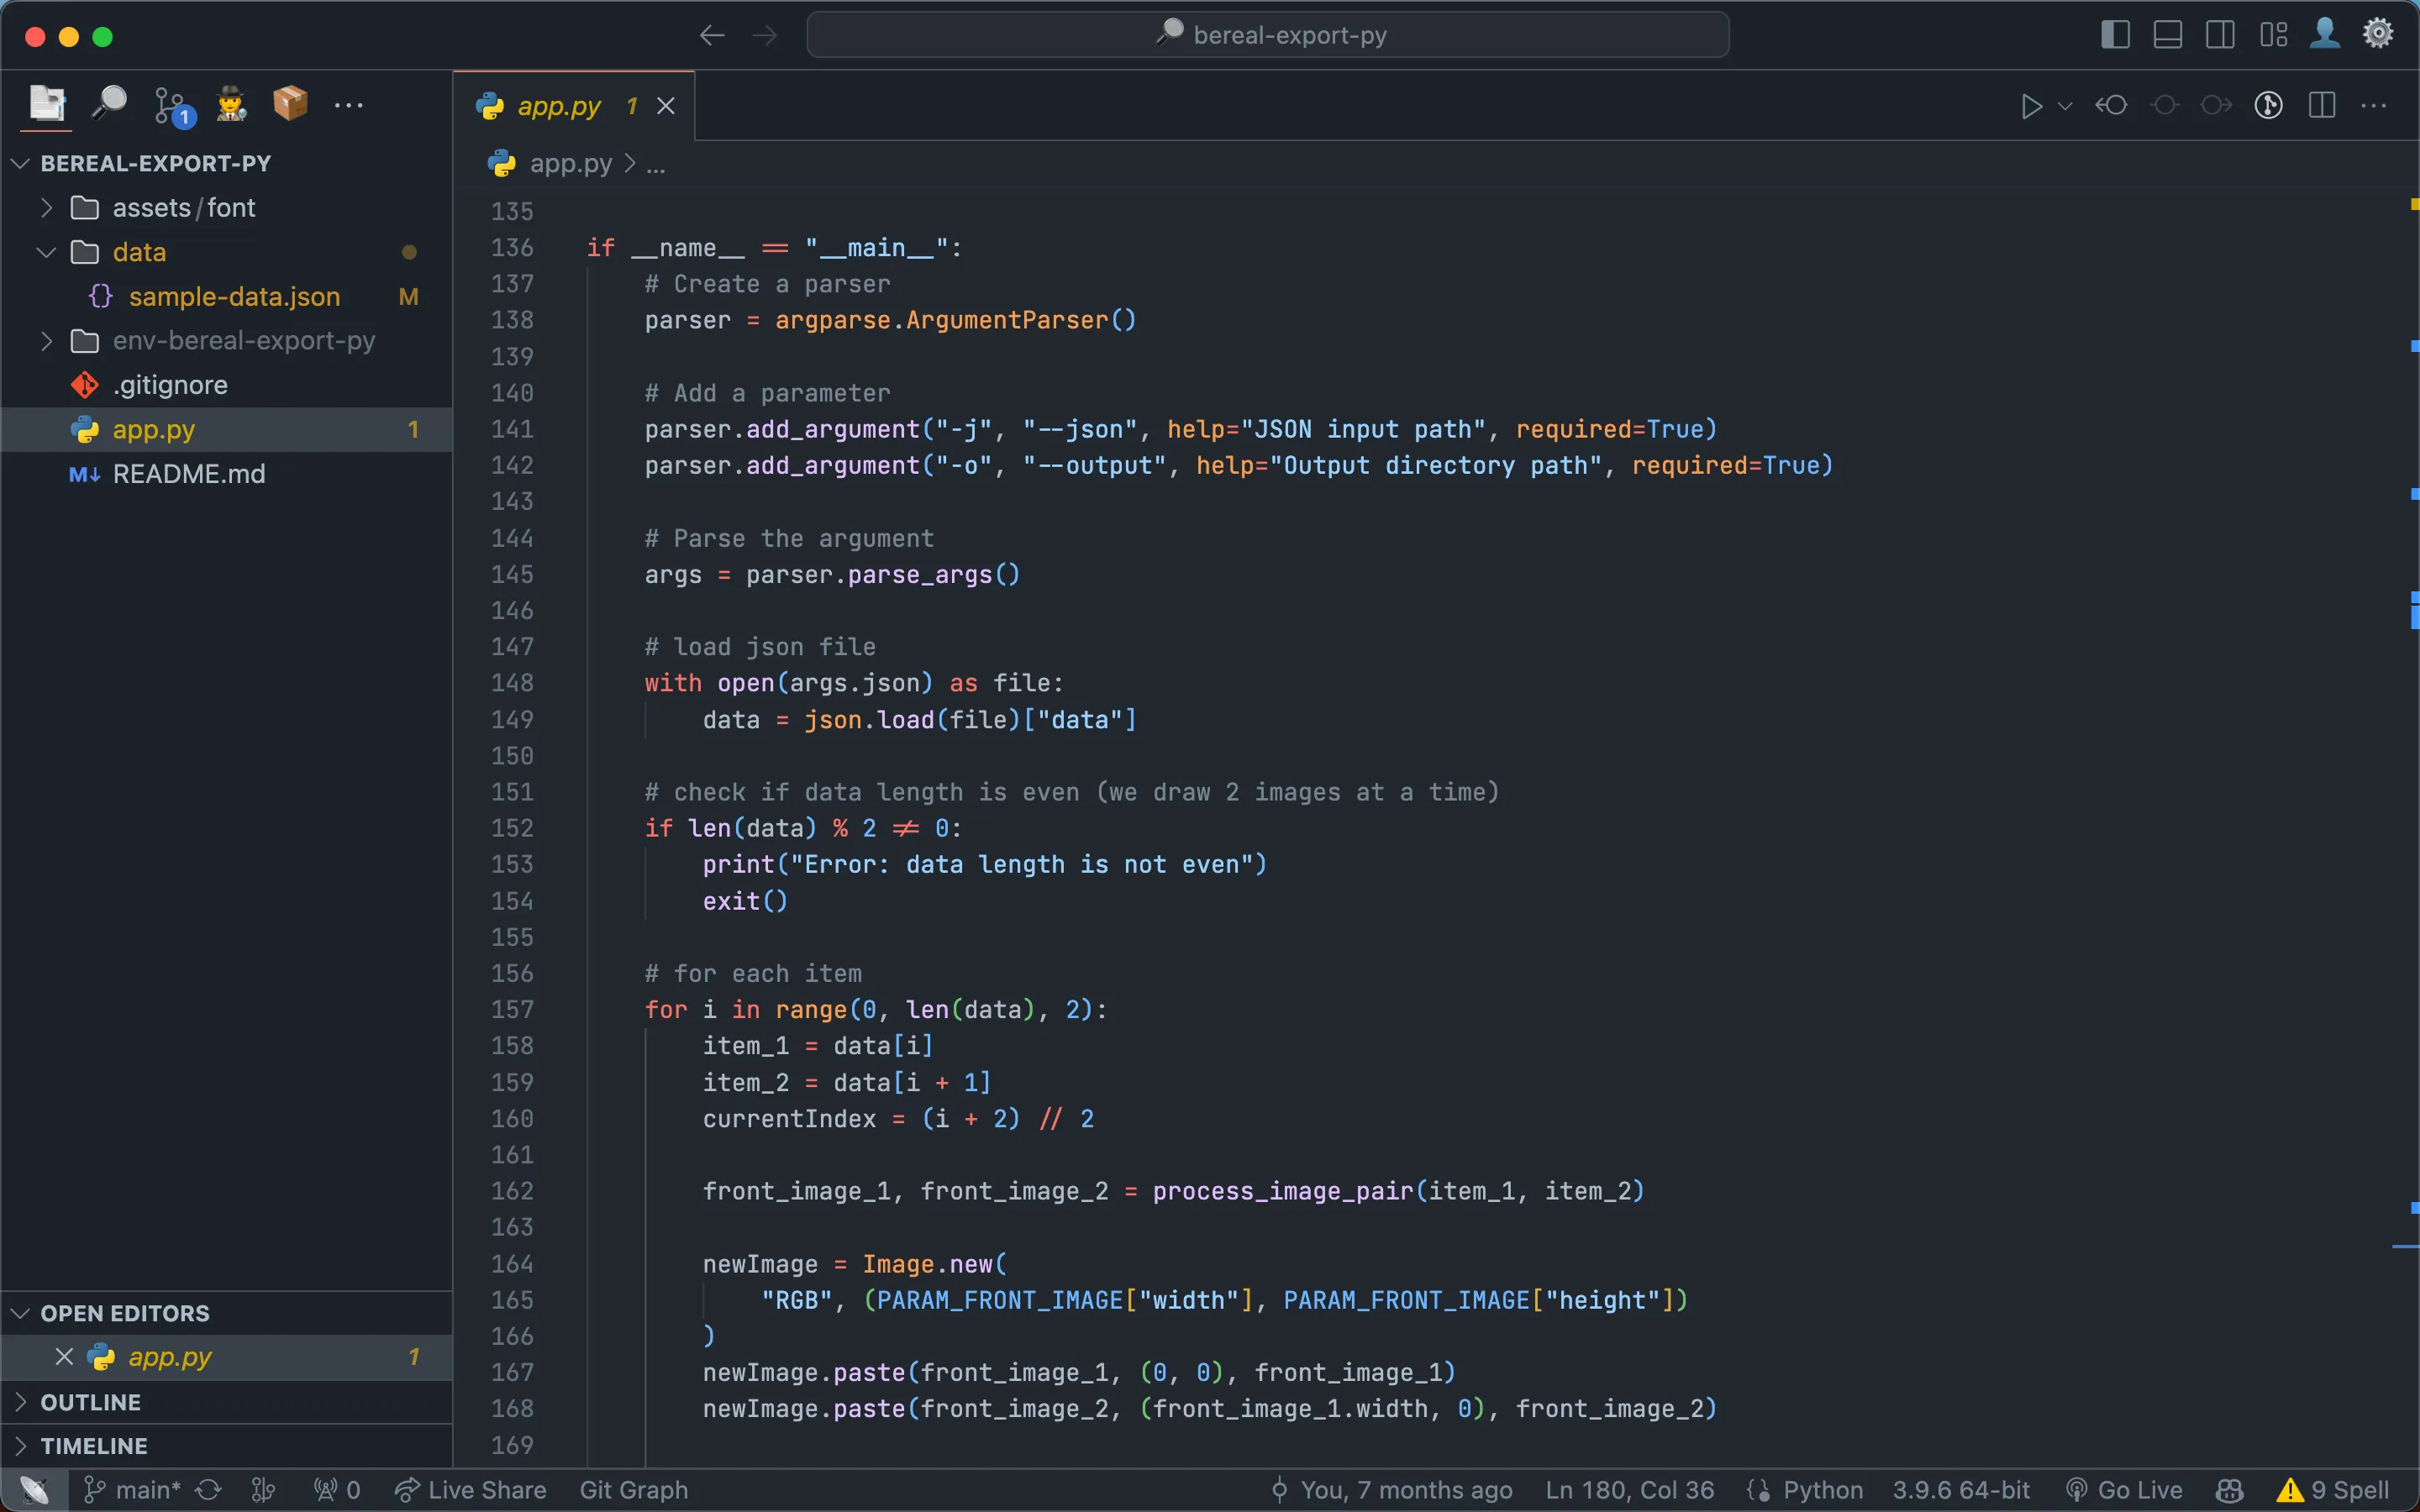Image resolution: width=2420 pixels, height=1512 pixels.
Task: Synchronize changes status bar icon
Action: pyautogui.click(x=208, y=1490)
